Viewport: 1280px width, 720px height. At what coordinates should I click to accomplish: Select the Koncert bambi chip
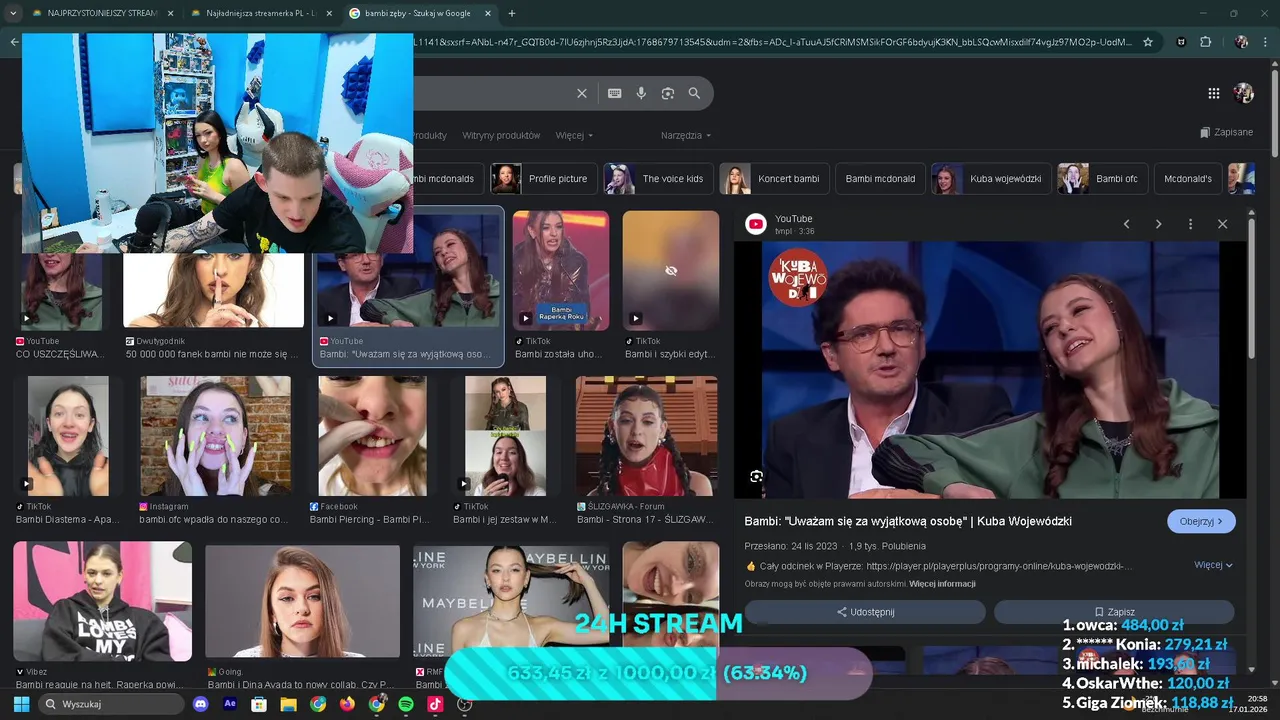click(x=774, y=179)
